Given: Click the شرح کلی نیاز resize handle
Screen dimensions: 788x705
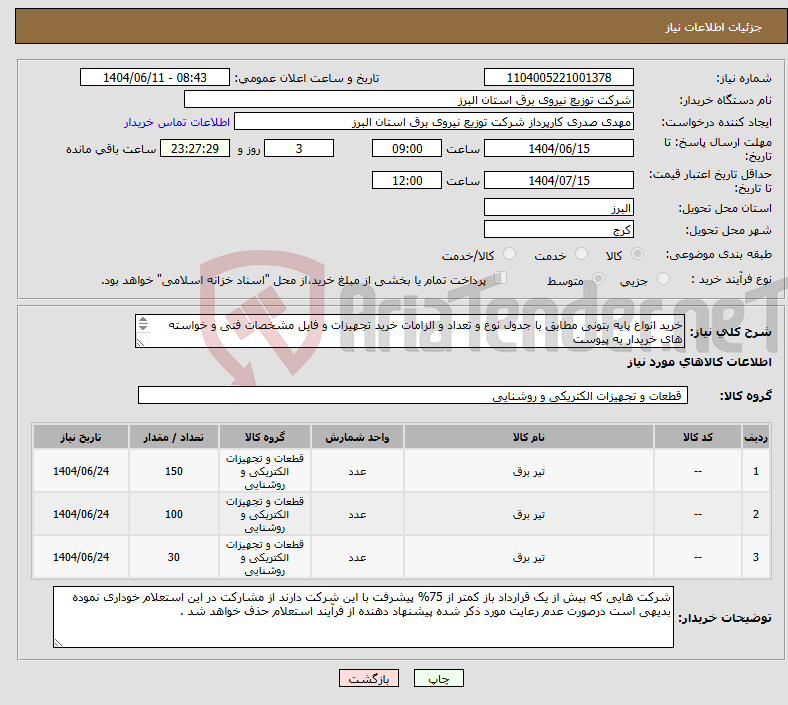Looking at the screenshot, I should [140, 342].
